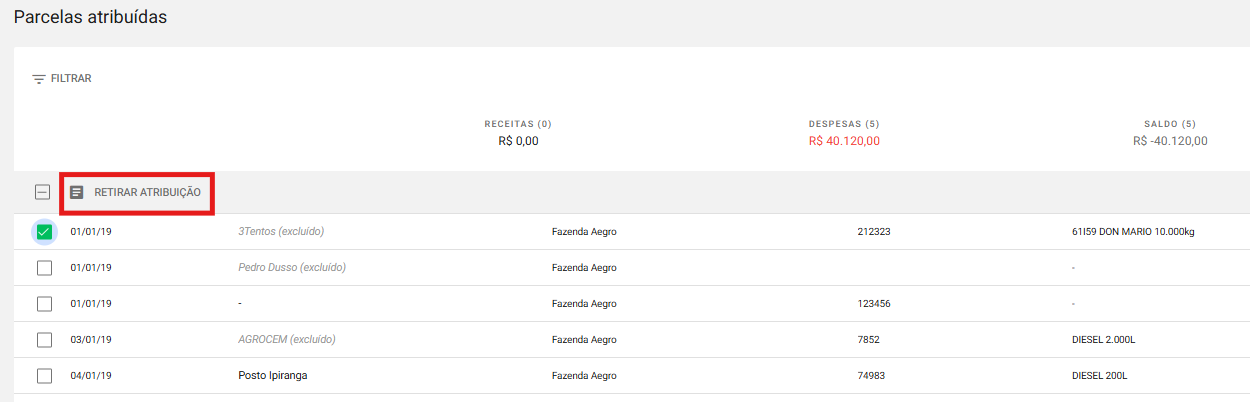
Task: Check the Pedro Dusso row checkbox
Action: [x=44, y=268]
